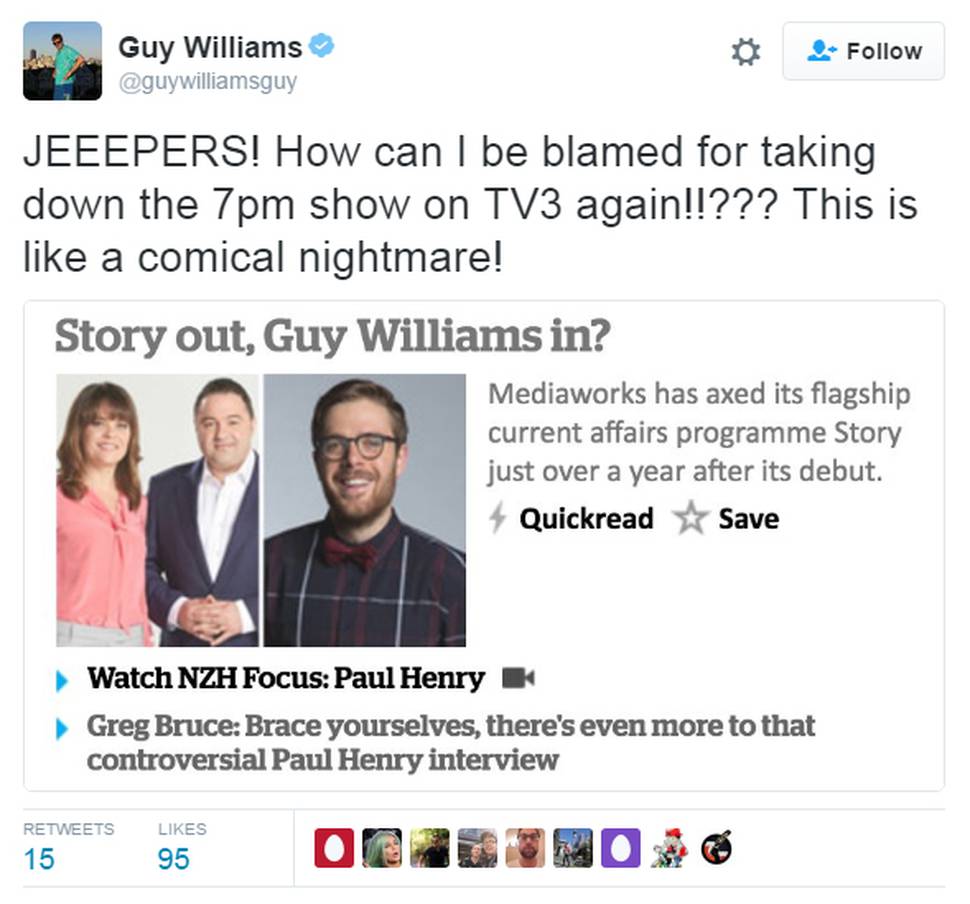The image size is (970, 904).
Task: Expand the Watch NZH Focus arrow
Action: coord(62,681)
